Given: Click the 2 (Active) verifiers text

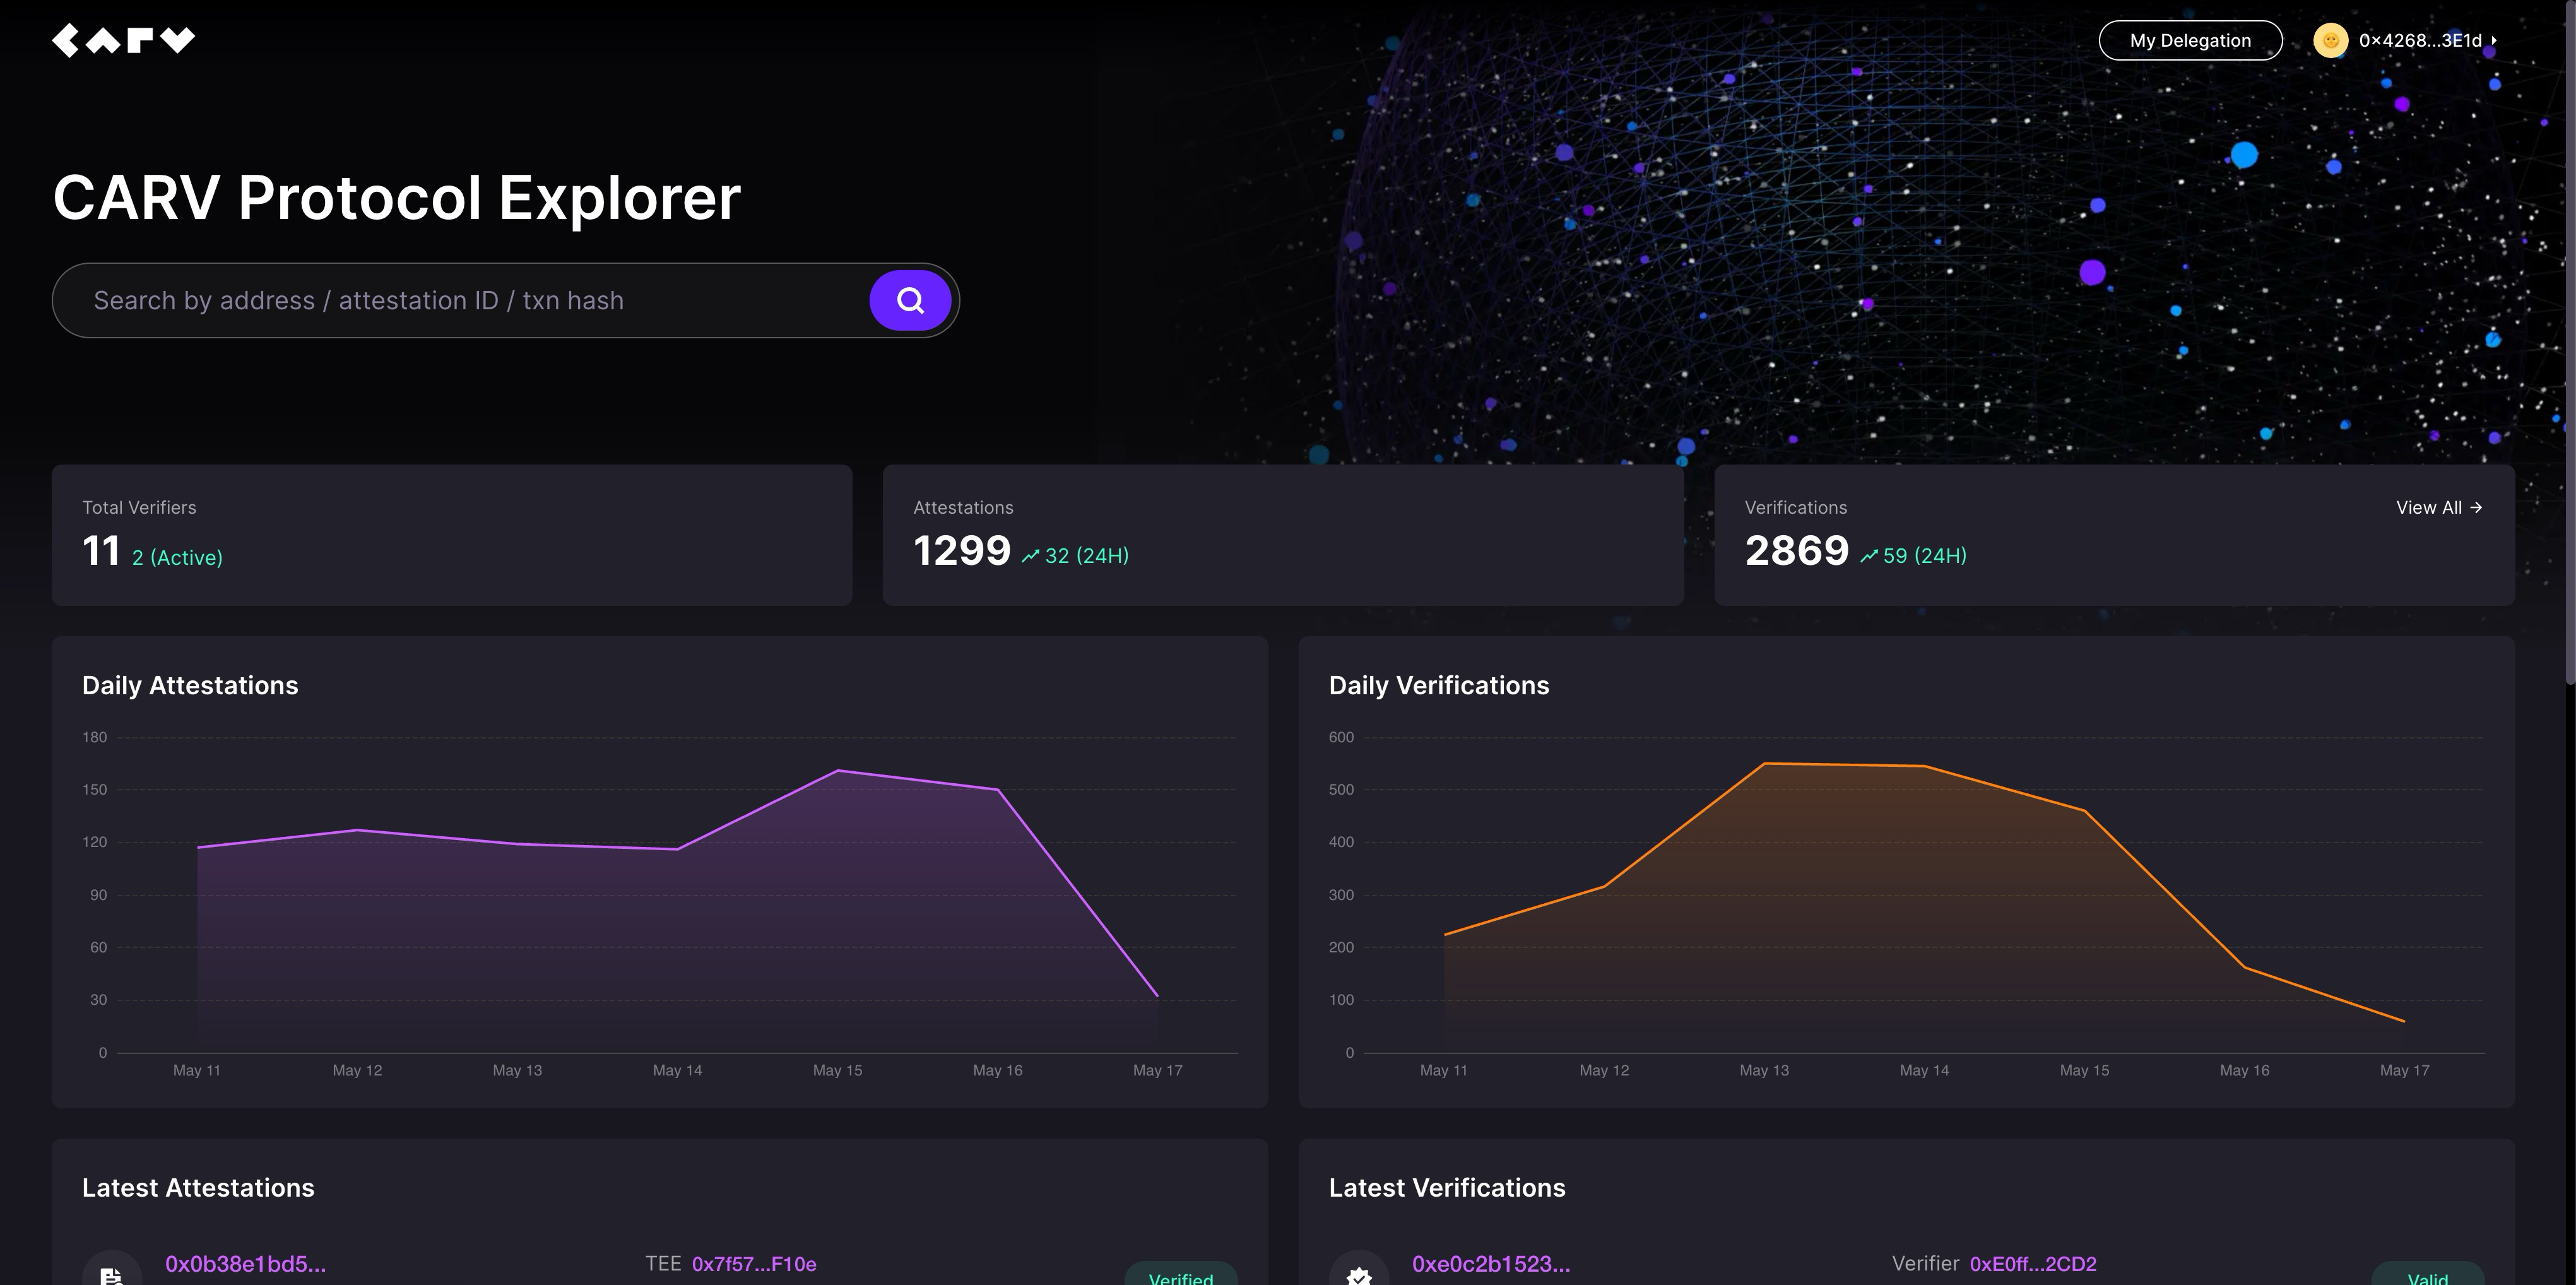Looking at the screenshot, I should coord(177,557).
